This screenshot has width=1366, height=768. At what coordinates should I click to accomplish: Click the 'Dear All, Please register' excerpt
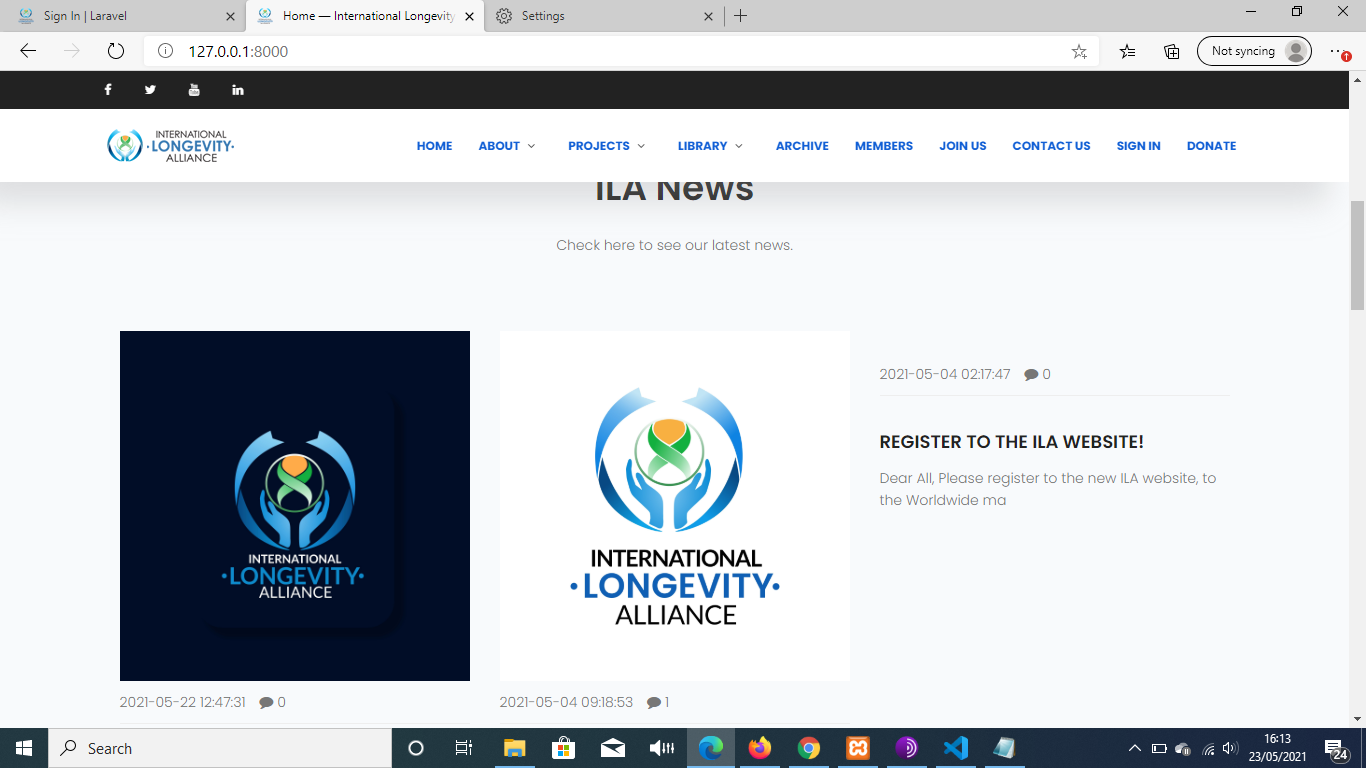click(x=1048, y=489)
